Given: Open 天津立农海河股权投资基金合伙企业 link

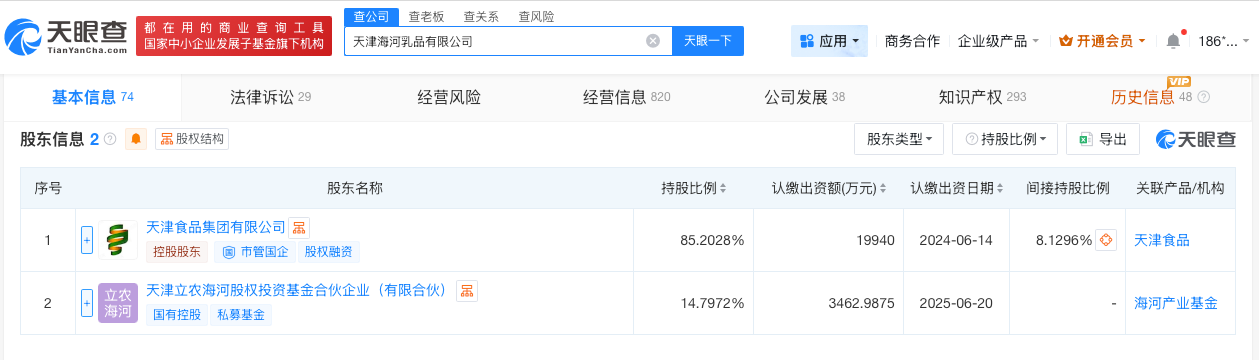Looking at the screenshot, I should pos(298,291).
